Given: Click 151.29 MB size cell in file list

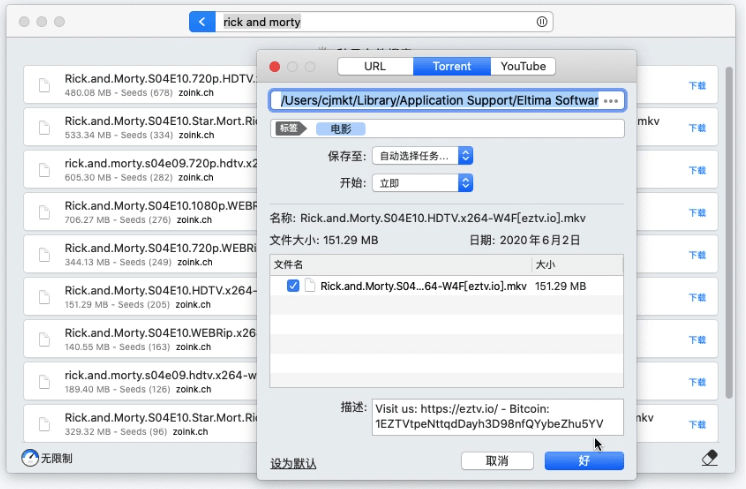Looking at the screenshot, I should tap(560, 286).
